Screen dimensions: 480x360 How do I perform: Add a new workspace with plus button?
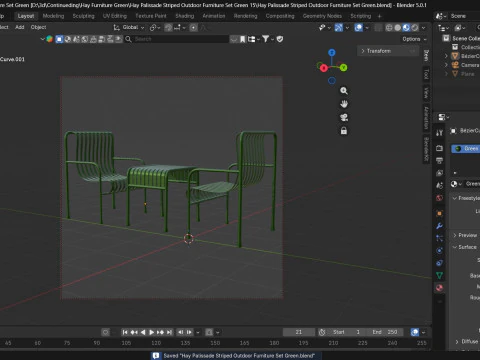pyautogui.click(x=379, y=16)
